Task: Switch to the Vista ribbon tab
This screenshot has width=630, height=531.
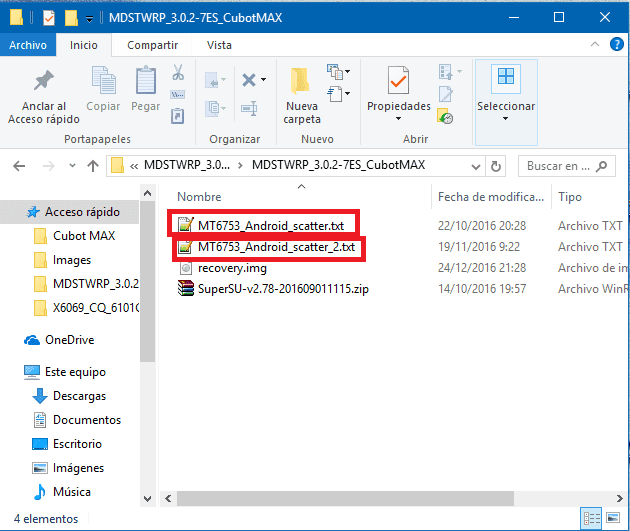Action: (x=219, y=45)
